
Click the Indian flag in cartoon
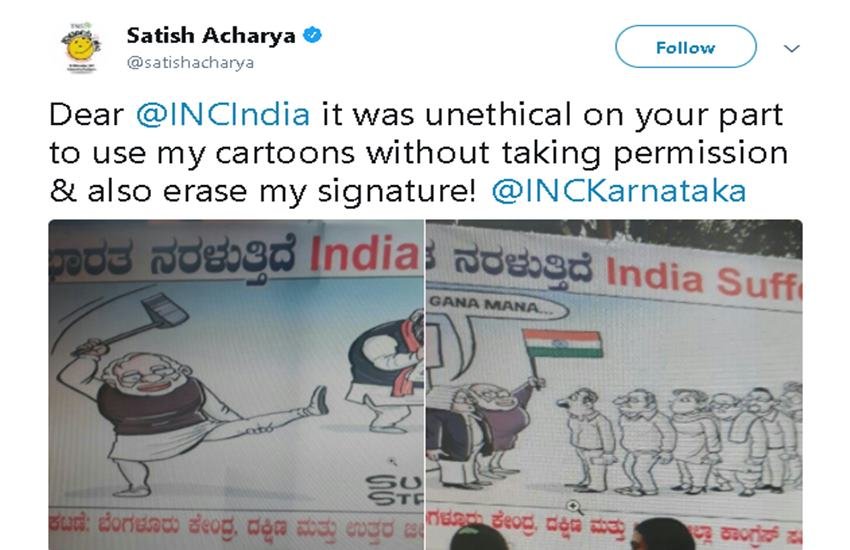point(563,344)
